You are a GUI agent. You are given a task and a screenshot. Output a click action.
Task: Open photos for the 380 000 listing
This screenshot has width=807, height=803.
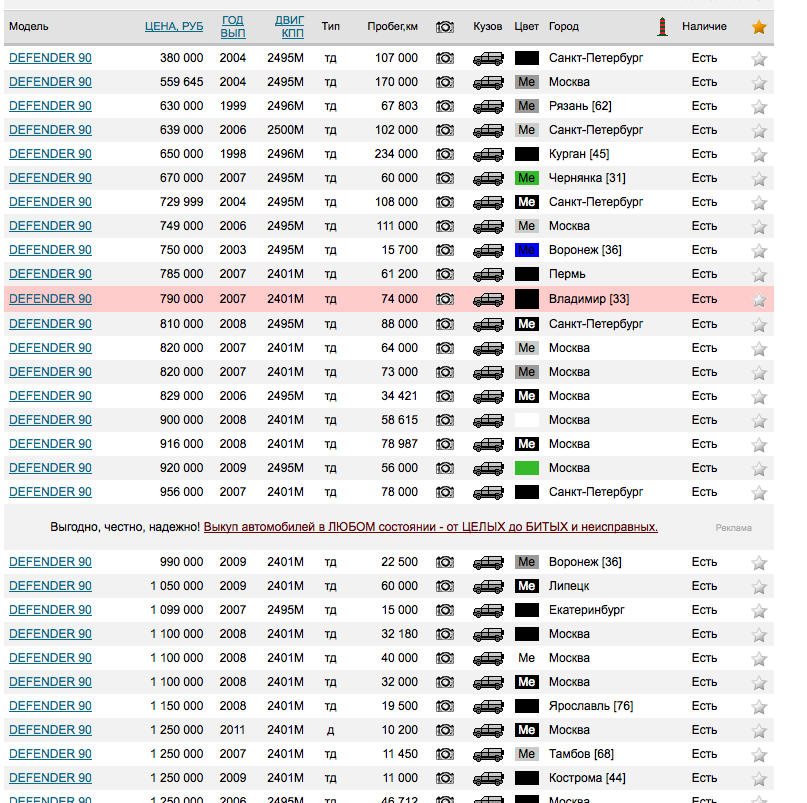point(445,58)
